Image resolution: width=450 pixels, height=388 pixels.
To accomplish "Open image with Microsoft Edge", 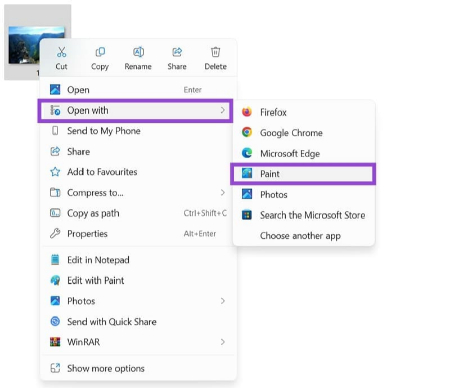I will (304, 153).
